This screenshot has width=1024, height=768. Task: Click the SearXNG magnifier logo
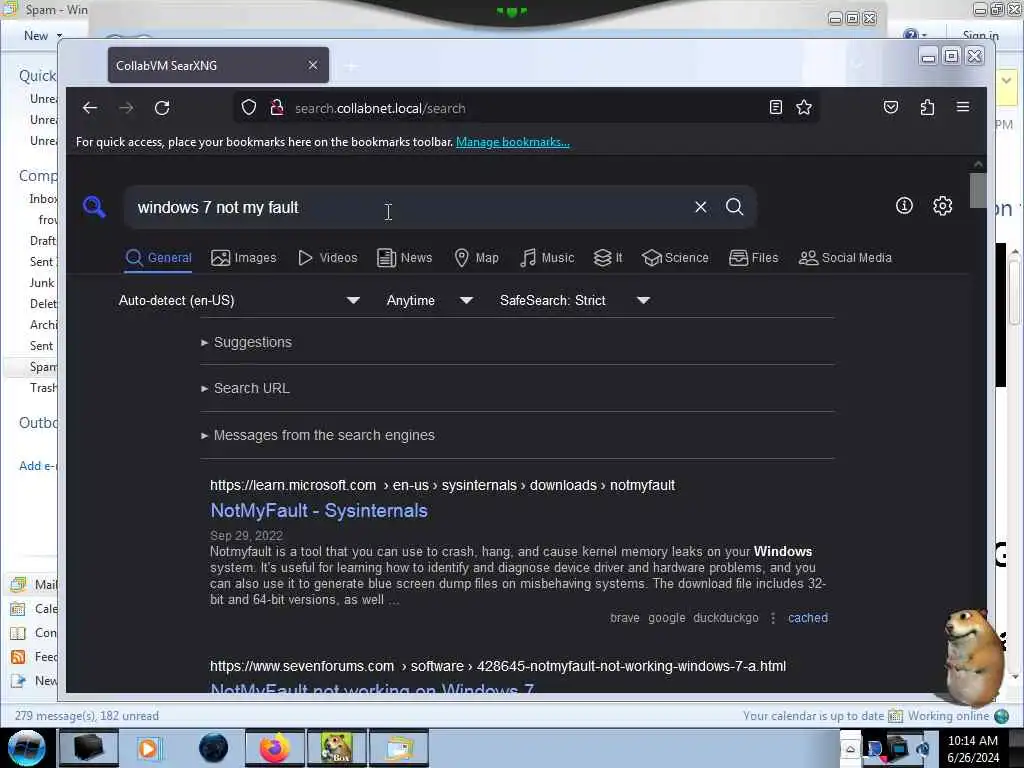[95, 207]
